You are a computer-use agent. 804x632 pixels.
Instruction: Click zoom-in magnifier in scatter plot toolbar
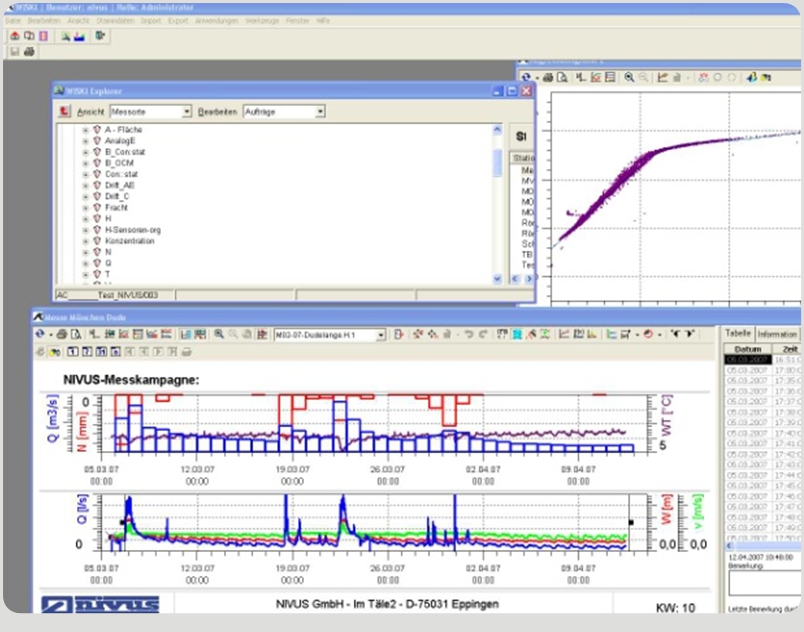(629, 77)
